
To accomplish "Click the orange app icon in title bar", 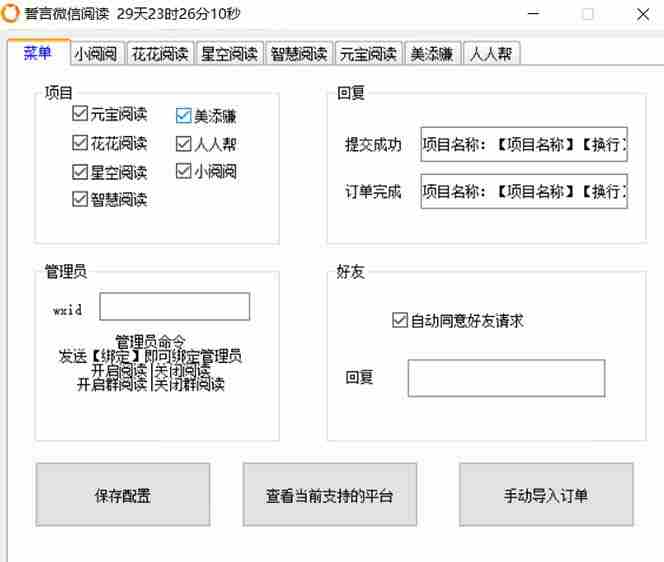I will pyautogui.click(x=10, y=13).
